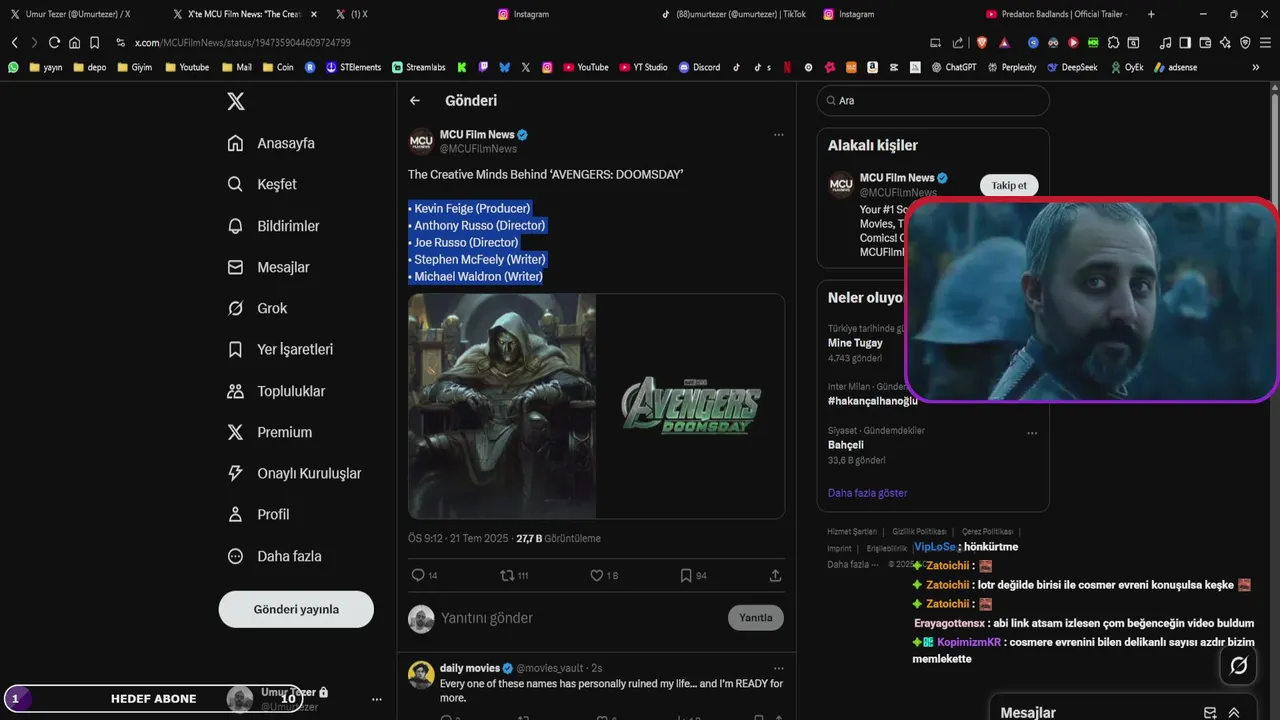Open MCU Film News post options menu

click(778, 135)
